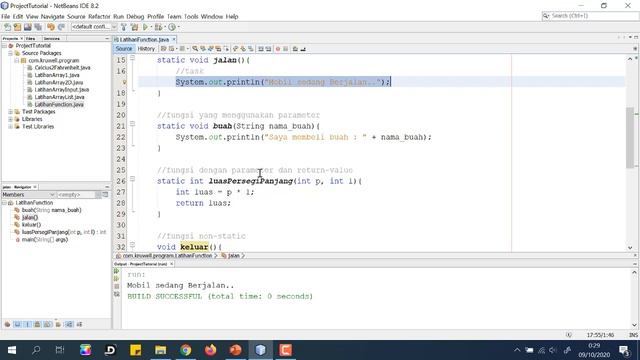640x360 pixels.
Task: Open Firefox from the taskbar
Action: (x=211, y=350)
